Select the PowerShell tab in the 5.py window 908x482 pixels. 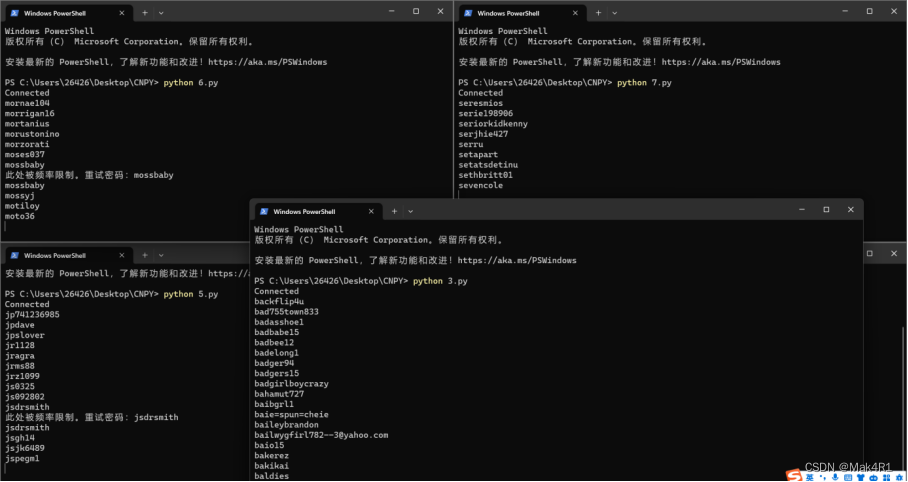pos(67,255)
